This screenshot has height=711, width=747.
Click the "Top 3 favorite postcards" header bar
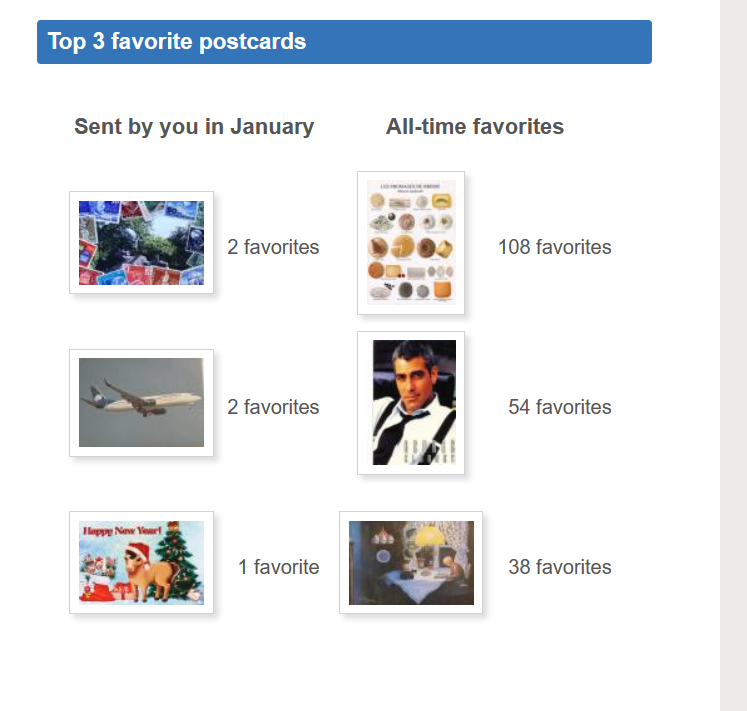(x=344, y=42)
